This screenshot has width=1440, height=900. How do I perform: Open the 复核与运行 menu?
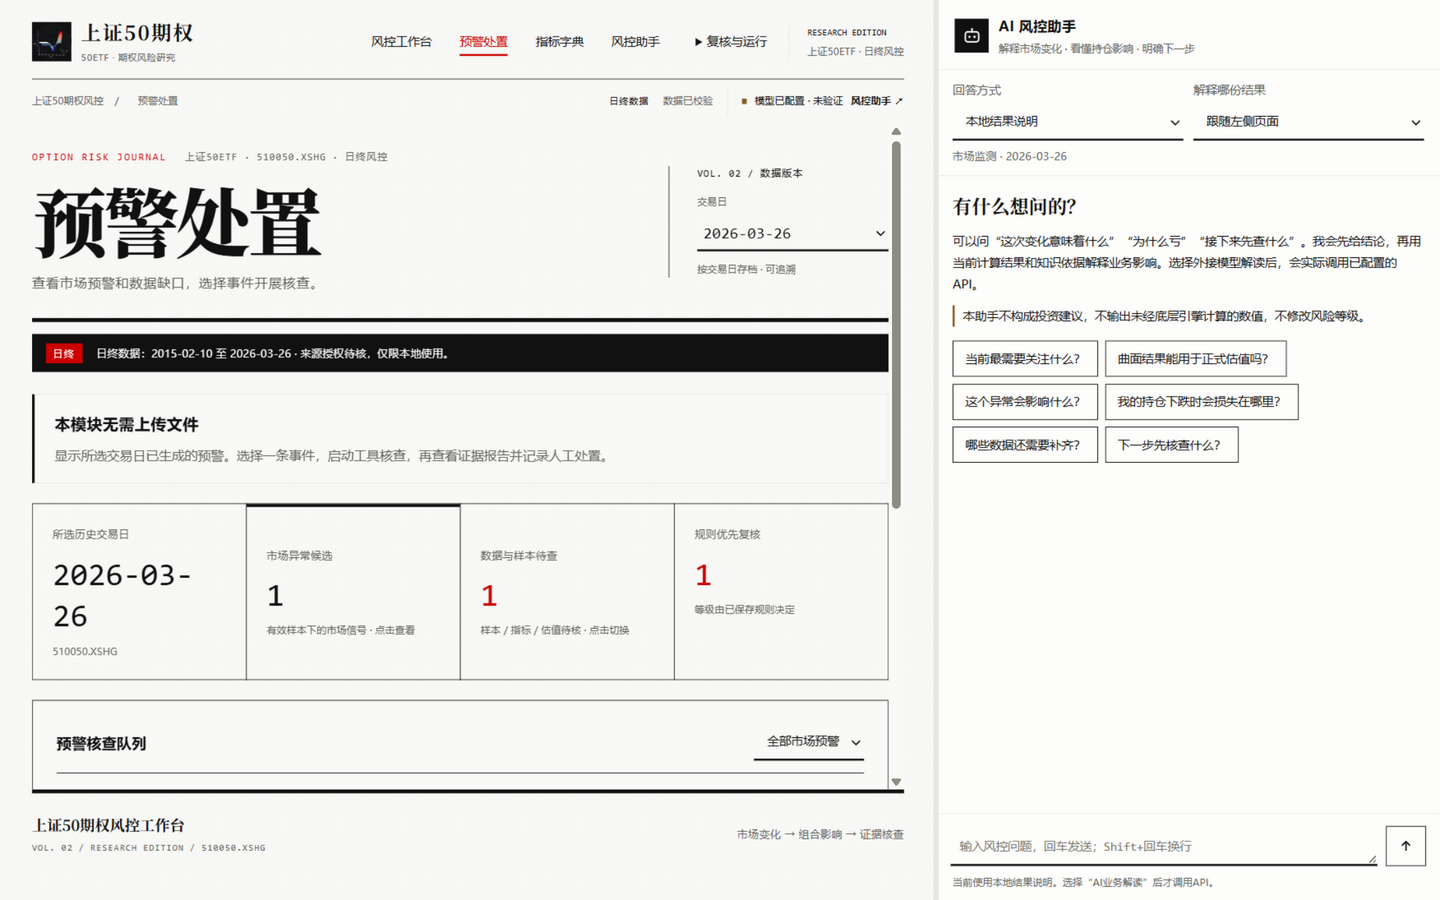click(x=731, y=42)
